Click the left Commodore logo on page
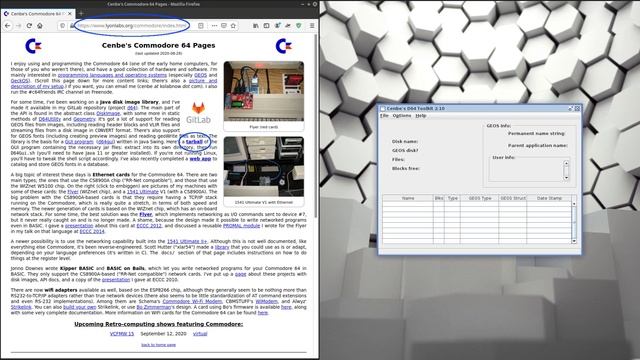 tap(33, 46)
